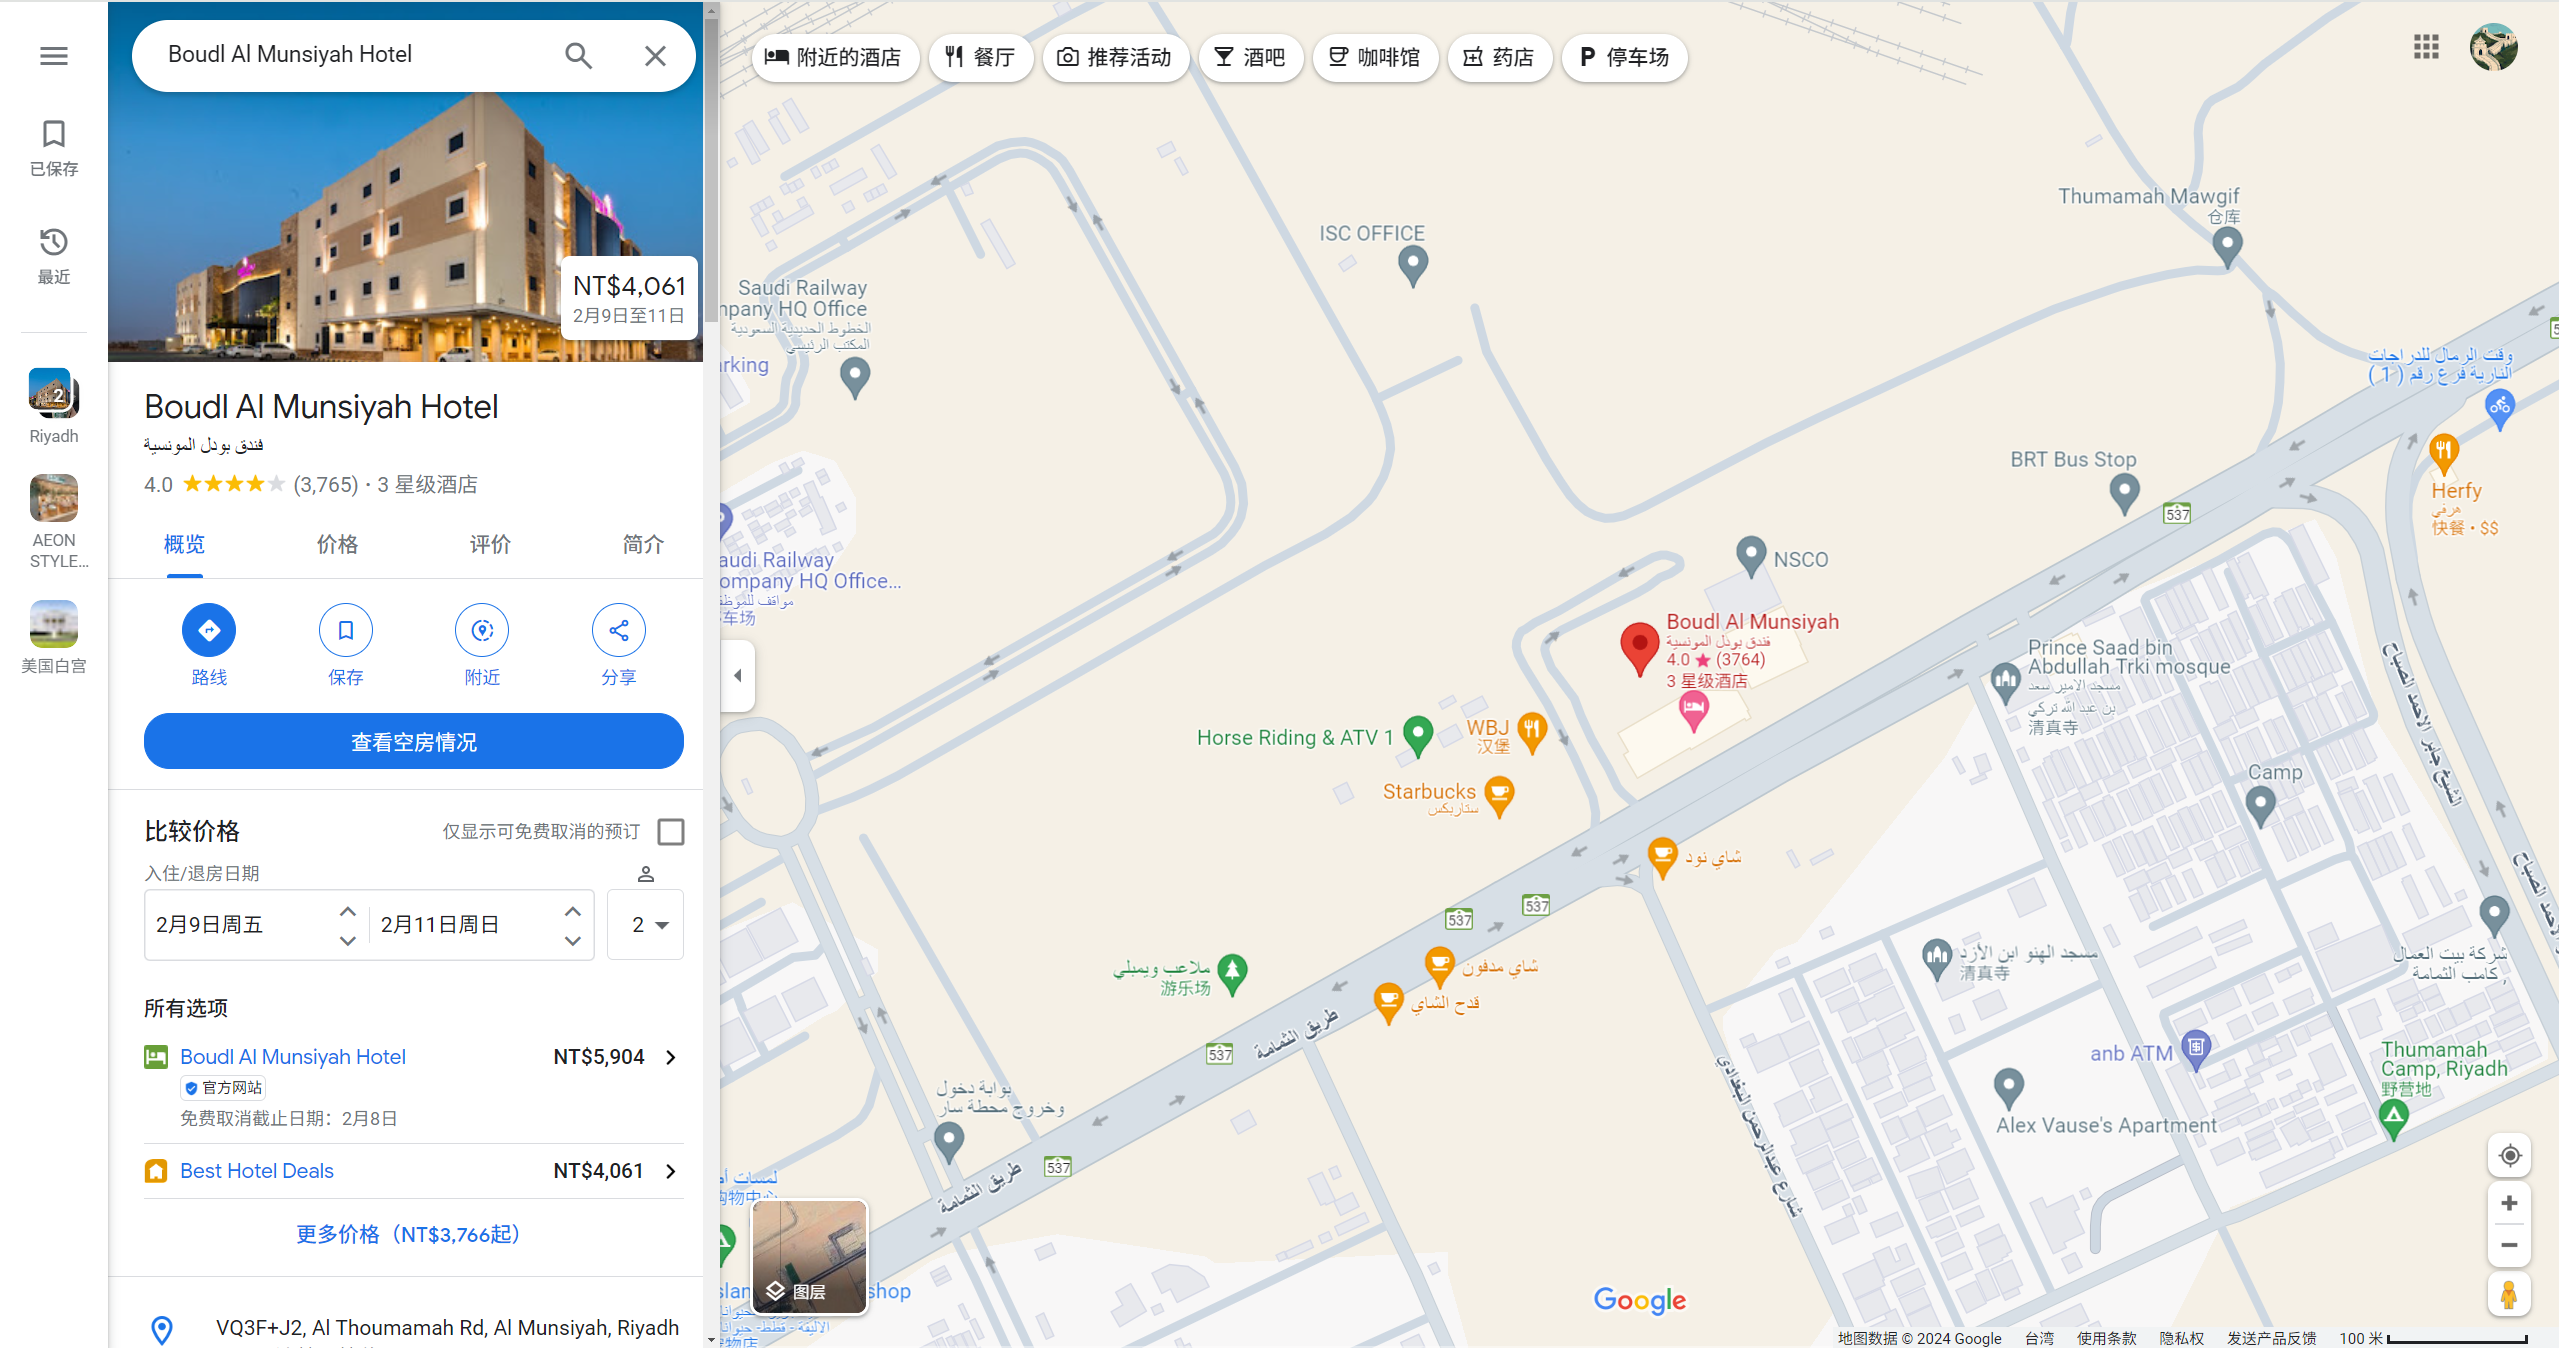Switch to the 价格 prices tab
The image size is (2559, 1348).
pyautogui.click(x=337, y=545)
